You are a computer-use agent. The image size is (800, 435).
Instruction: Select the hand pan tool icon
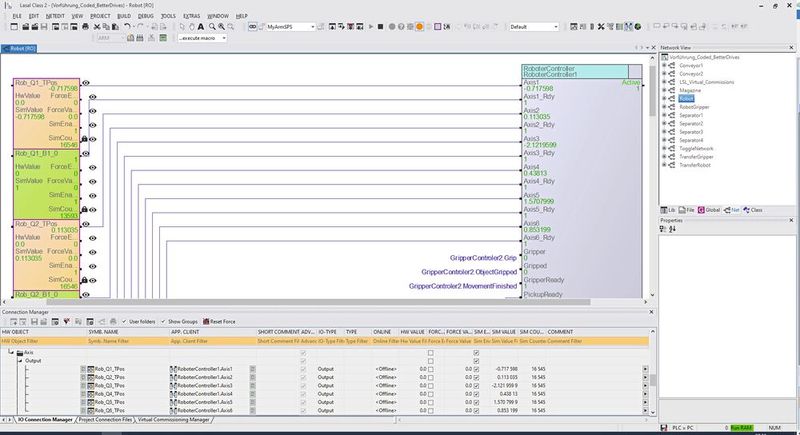[192, 27]
